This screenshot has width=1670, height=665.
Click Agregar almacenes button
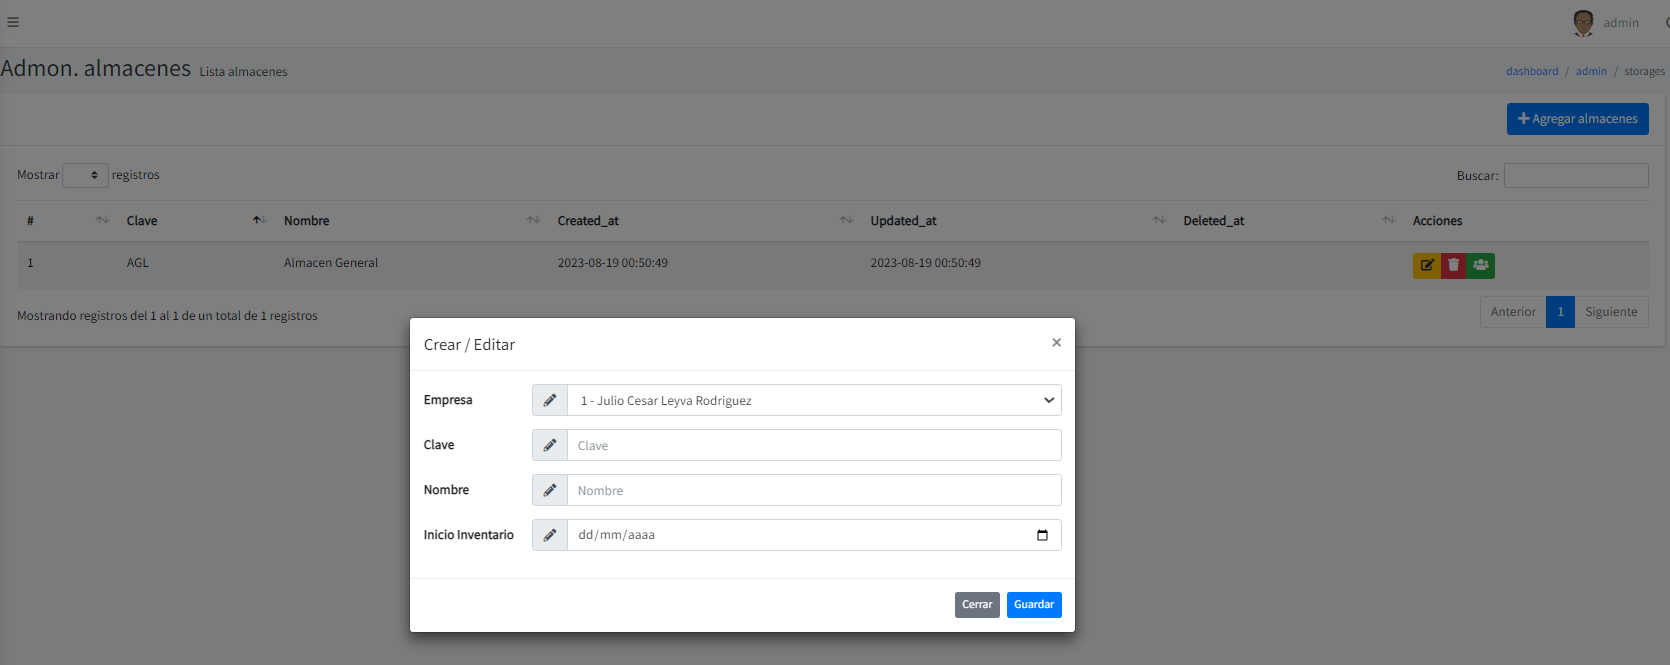point(1577,119)
